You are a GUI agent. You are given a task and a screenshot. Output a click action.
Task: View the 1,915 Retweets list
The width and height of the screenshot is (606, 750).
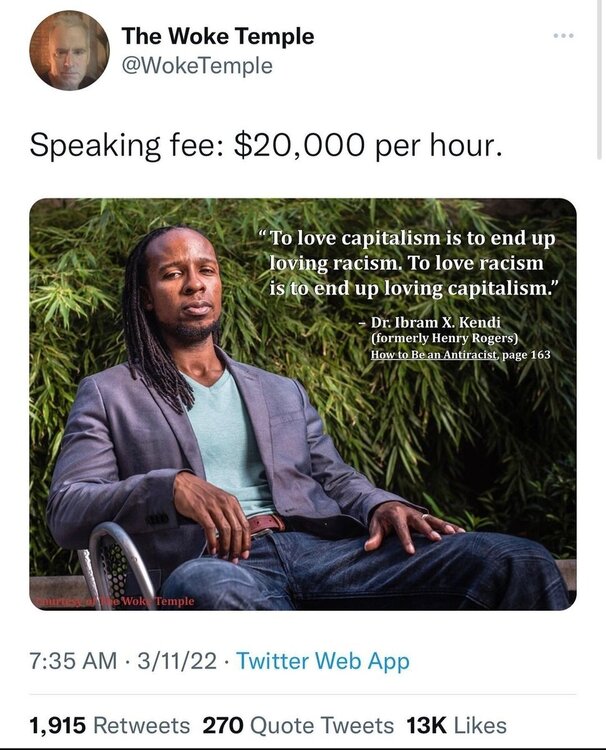[x=109, y=725]
